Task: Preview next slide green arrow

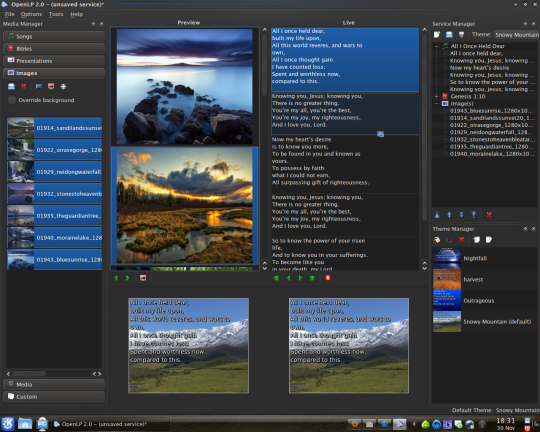Action: click(x=128, y=278)
